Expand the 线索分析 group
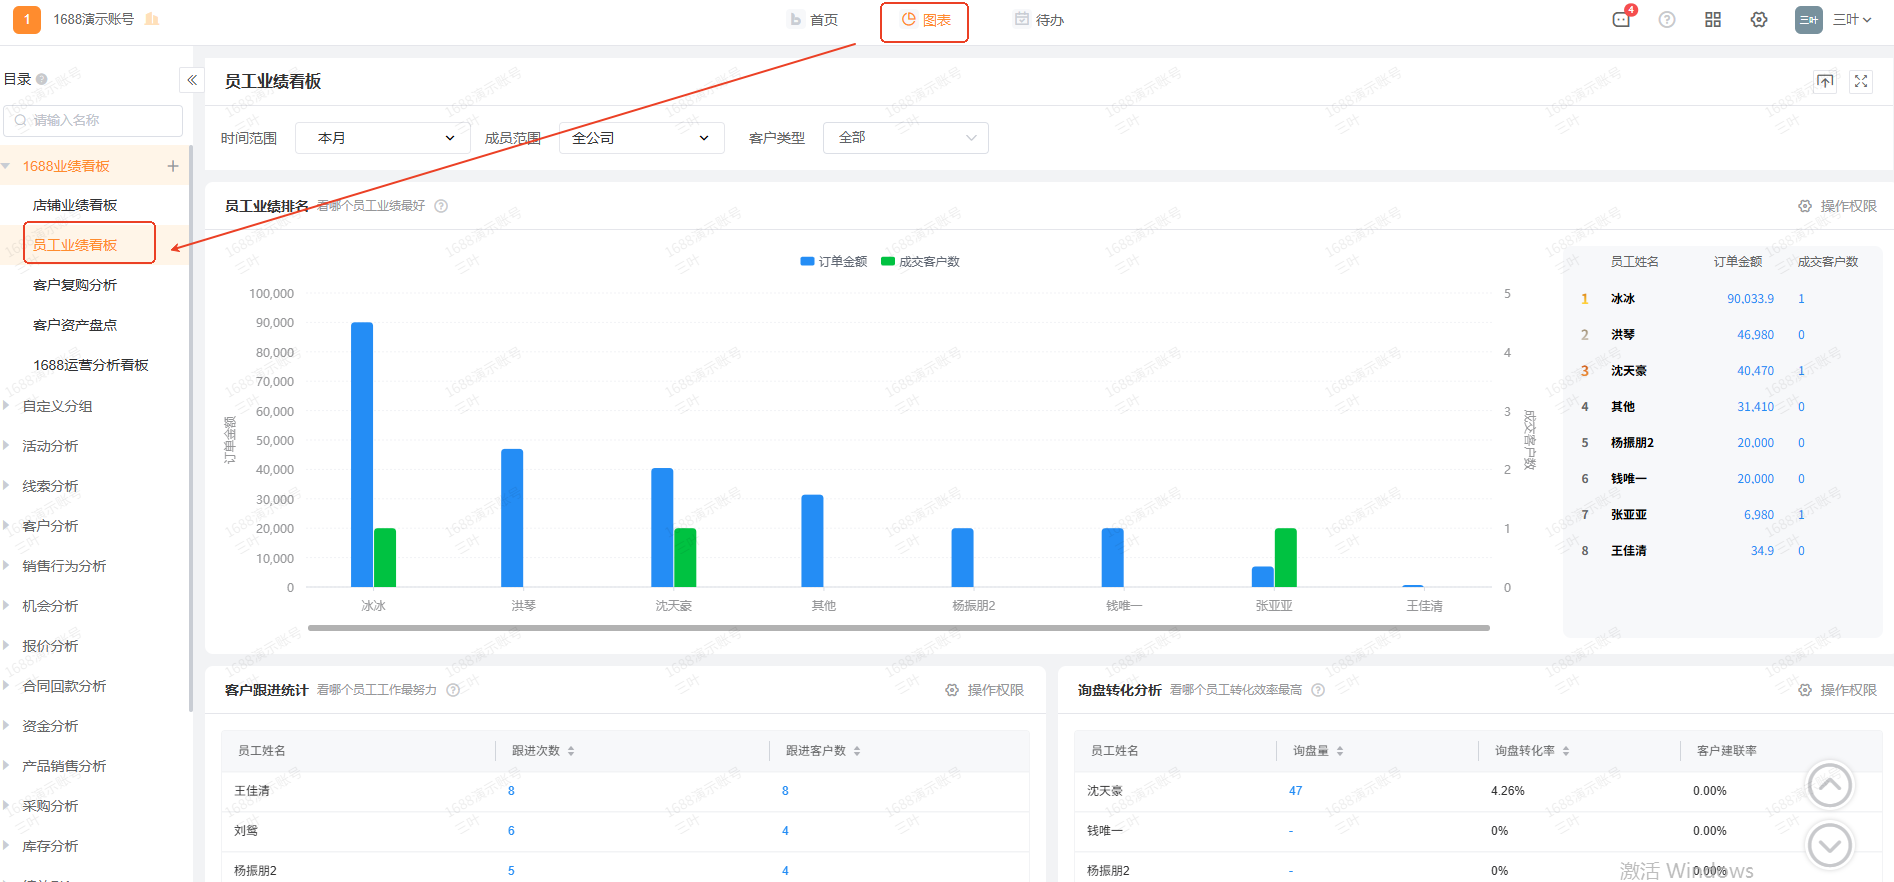1894x882 pixels. click(x=6, y=486)
